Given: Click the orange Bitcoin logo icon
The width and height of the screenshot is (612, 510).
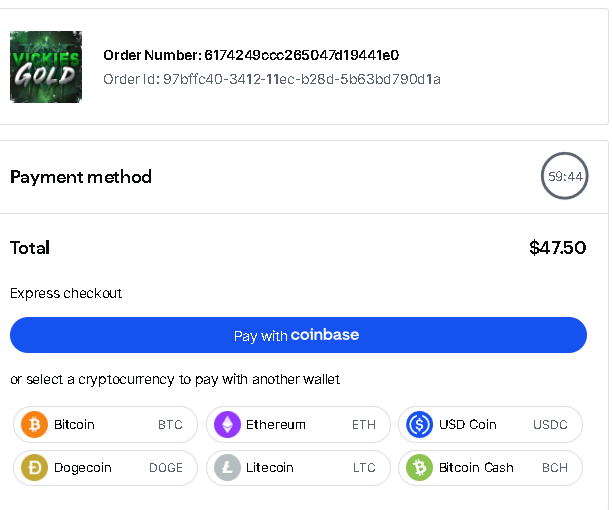Looking at the screenshot, I should pos(34,424).
